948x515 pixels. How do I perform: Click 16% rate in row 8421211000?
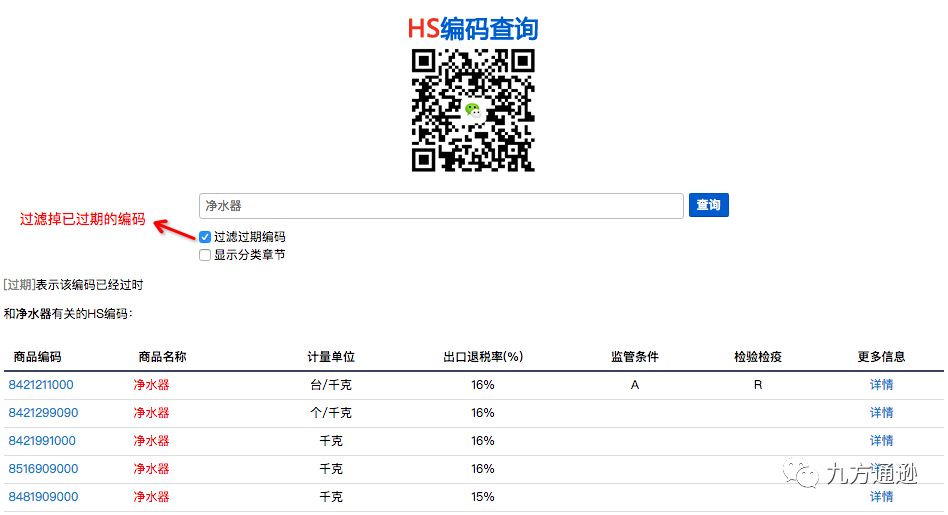tap(483, 385)
